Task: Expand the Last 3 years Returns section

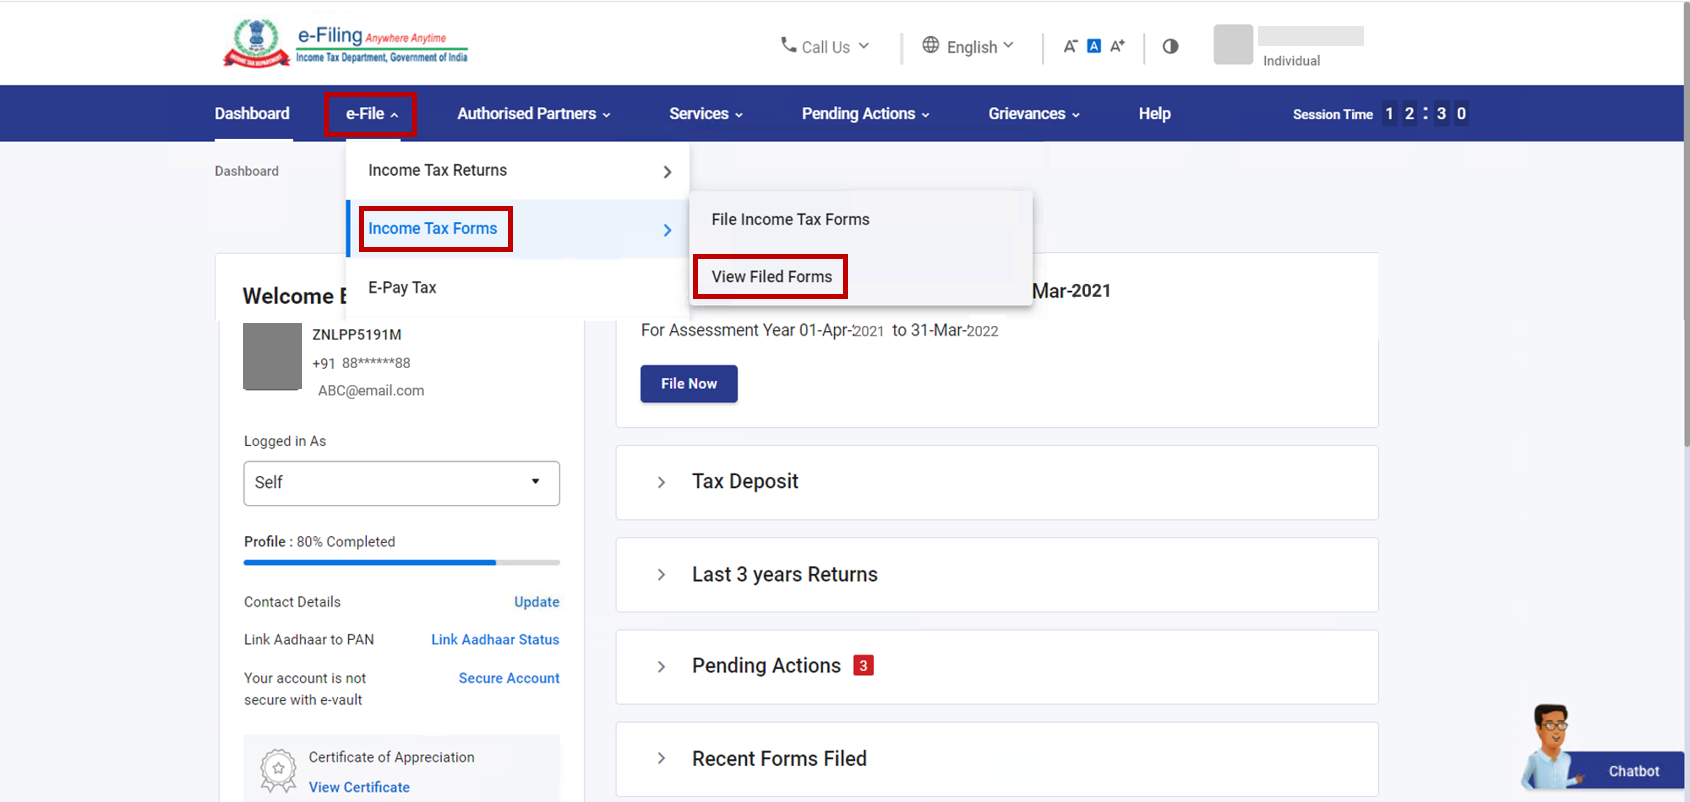Action: pos(661,575)
